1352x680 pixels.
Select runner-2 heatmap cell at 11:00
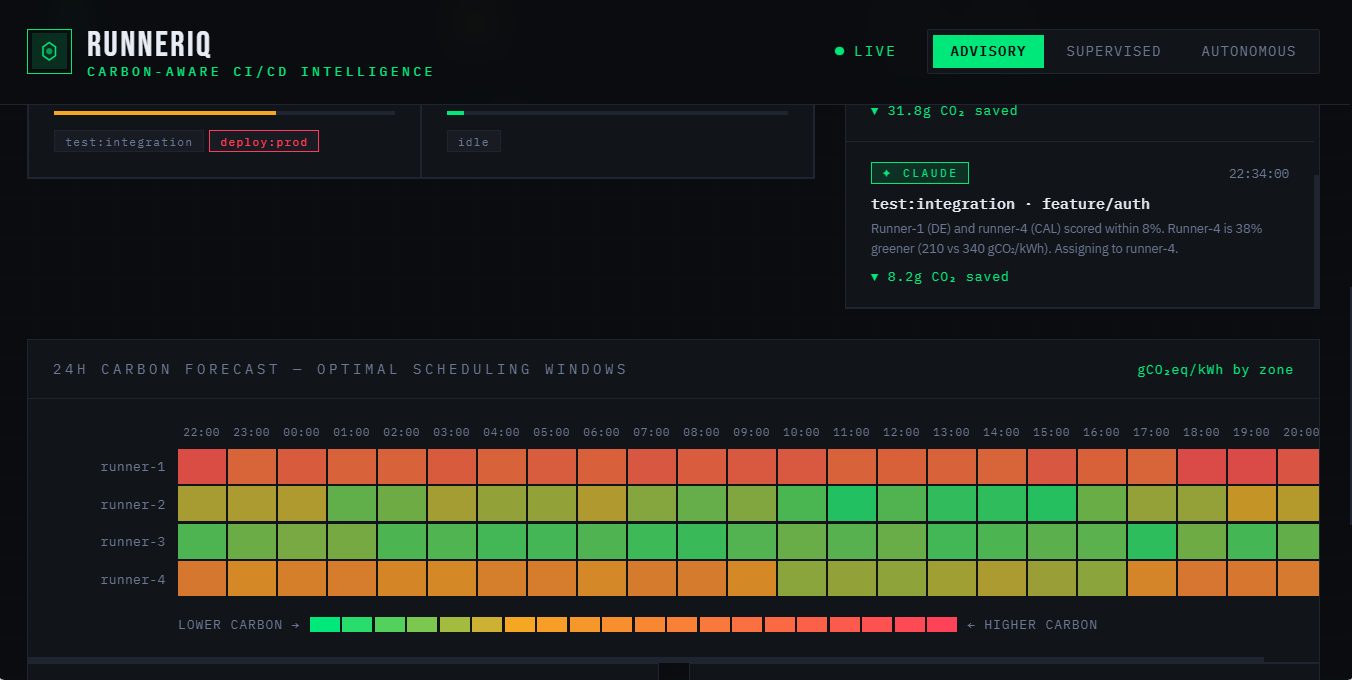click(852, 504)
